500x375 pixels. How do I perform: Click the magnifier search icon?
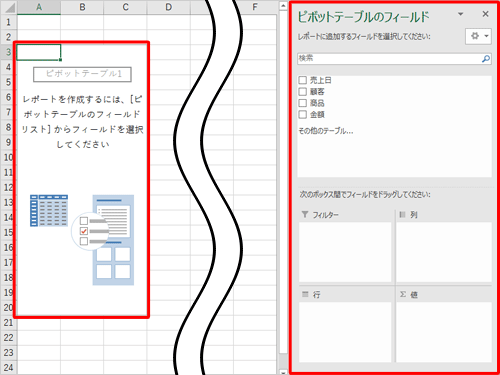click(x=486, y=59)
